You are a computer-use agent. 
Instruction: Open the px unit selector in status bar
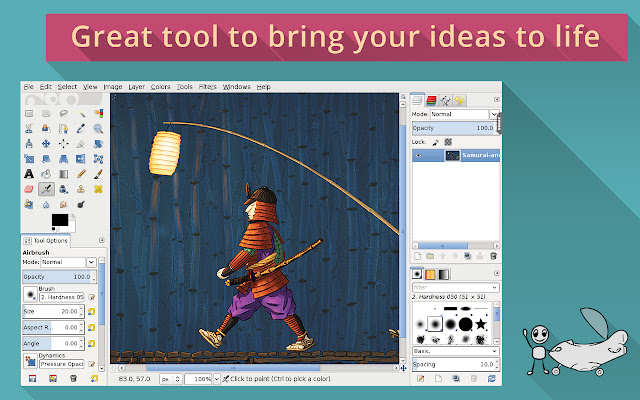click(171, 379)
